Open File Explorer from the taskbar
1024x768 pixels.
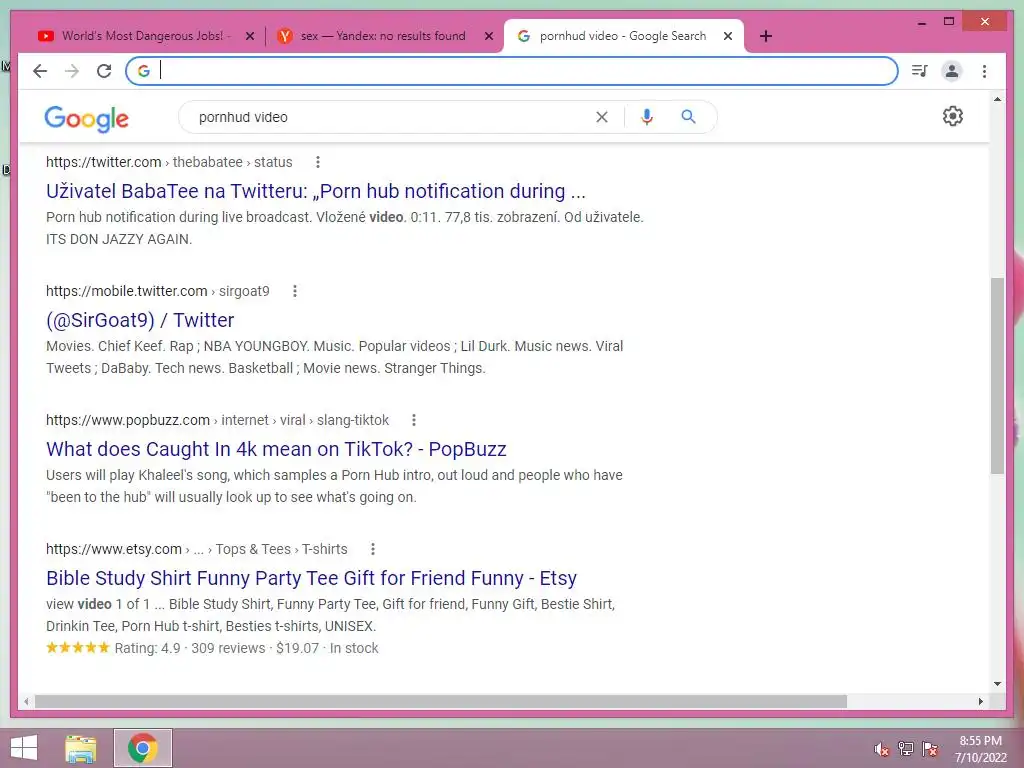pyautogui.click(x=81, y=748)
